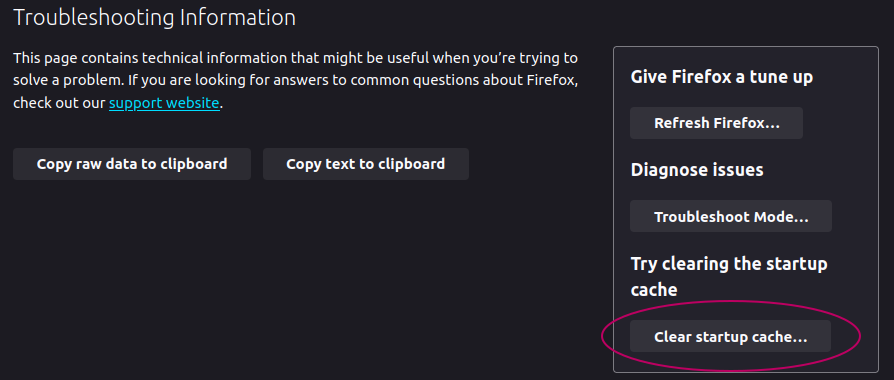This screenshot has width=894, height=380.
Task: Select the button circled in pink
Action: (x=730, y=336)
